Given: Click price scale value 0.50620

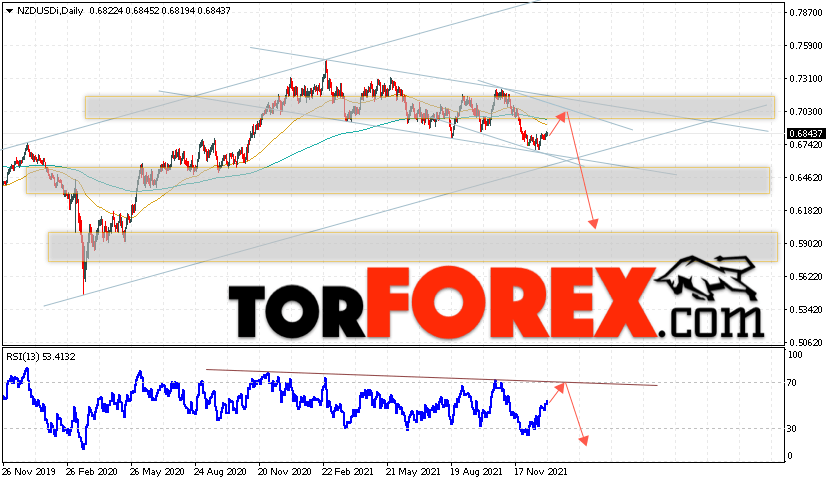Looking at the screenshot, I should (806, 343).
